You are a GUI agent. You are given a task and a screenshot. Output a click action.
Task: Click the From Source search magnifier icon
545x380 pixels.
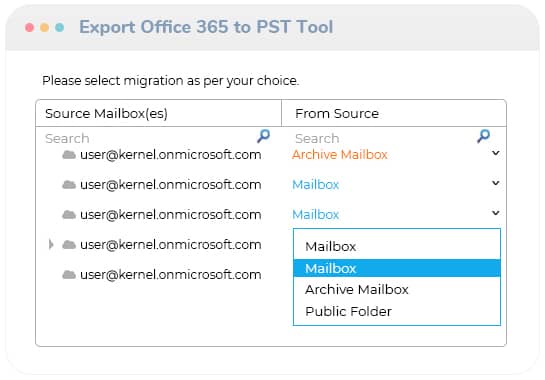click(x=483, y=136)
